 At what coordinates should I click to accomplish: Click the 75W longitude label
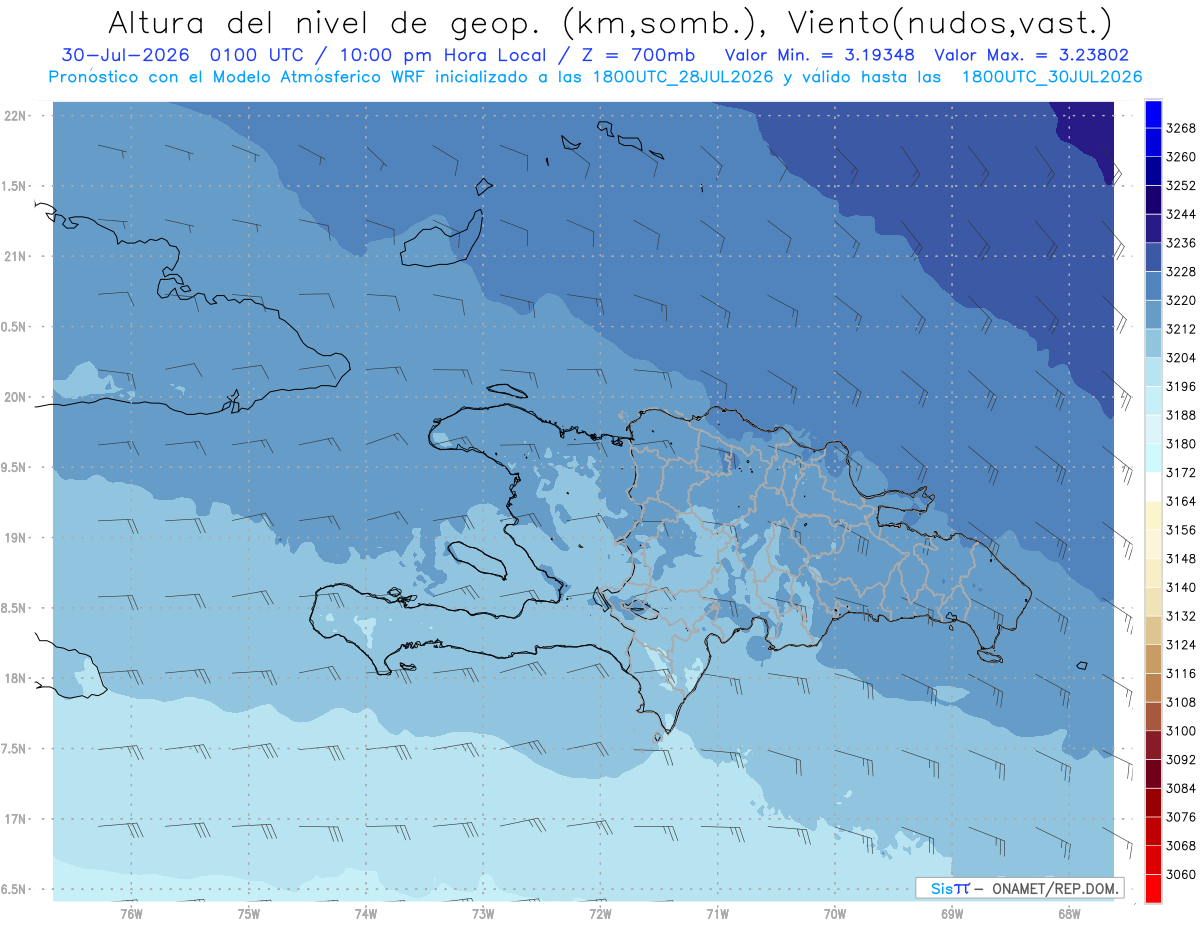click(x=248, y=913)
